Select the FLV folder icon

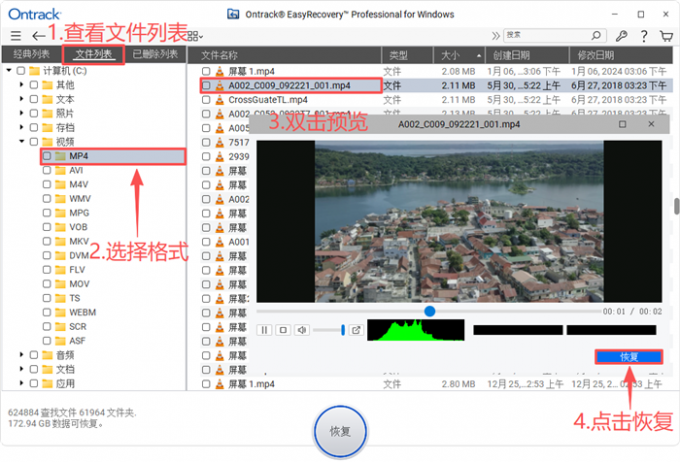coord(61,270)
